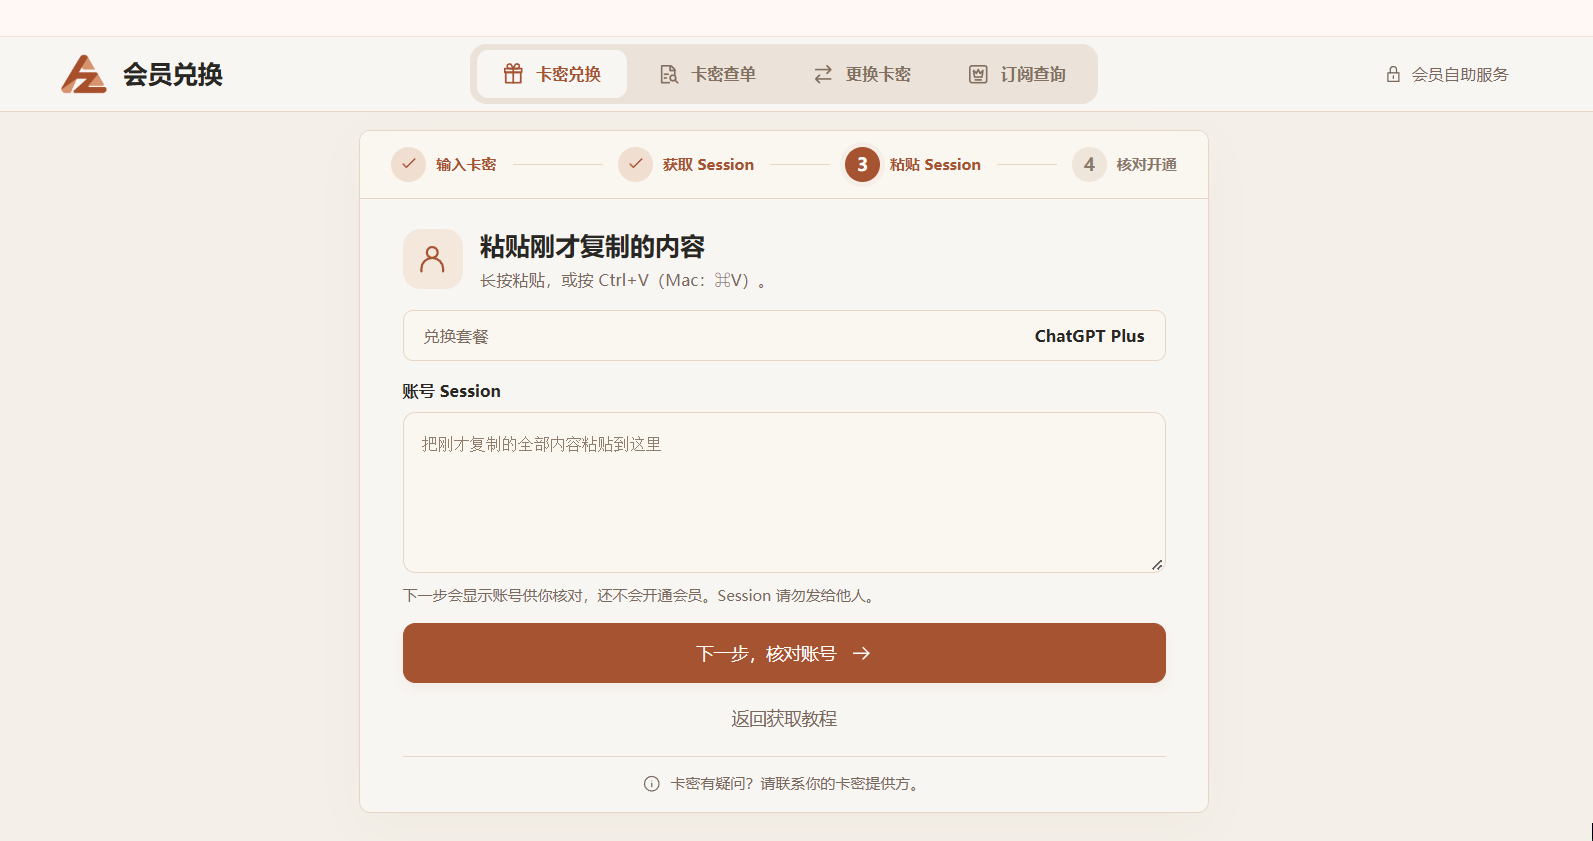This screenshot has height=841, width=1593.
Task: Click the lock icon beside 会员自助服务
Action: click(x=1393, y=74)
